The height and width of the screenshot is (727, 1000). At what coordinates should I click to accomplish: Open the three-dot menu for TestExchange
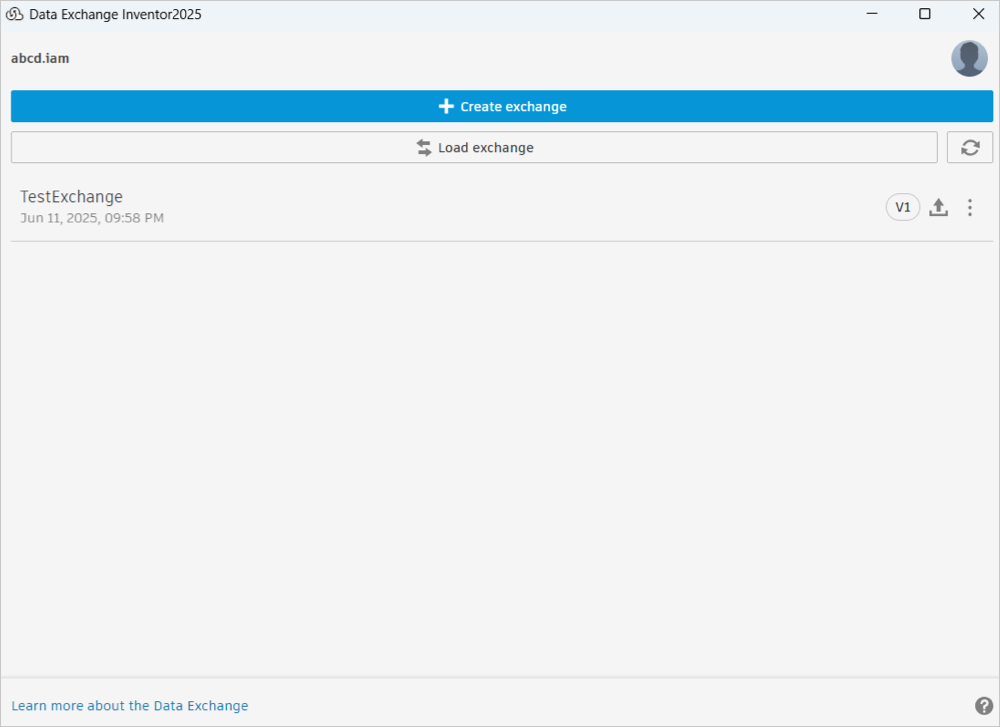click(969, 207)
